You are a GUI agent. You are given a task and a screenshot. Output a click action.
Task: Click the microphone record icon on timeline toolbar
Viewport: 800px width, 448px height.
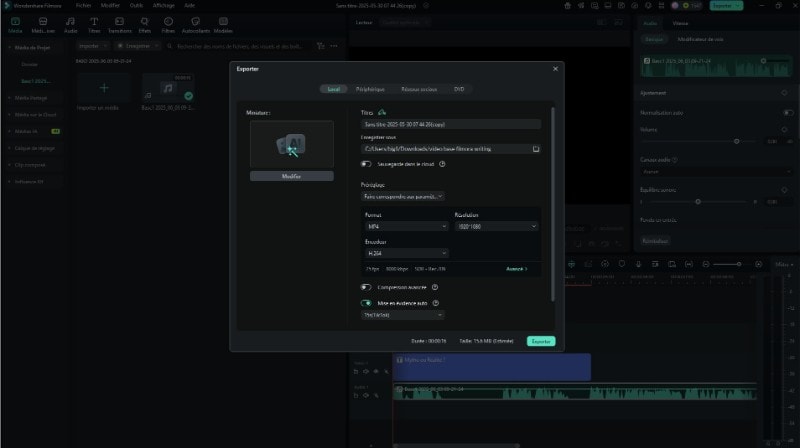click(638, 264)
